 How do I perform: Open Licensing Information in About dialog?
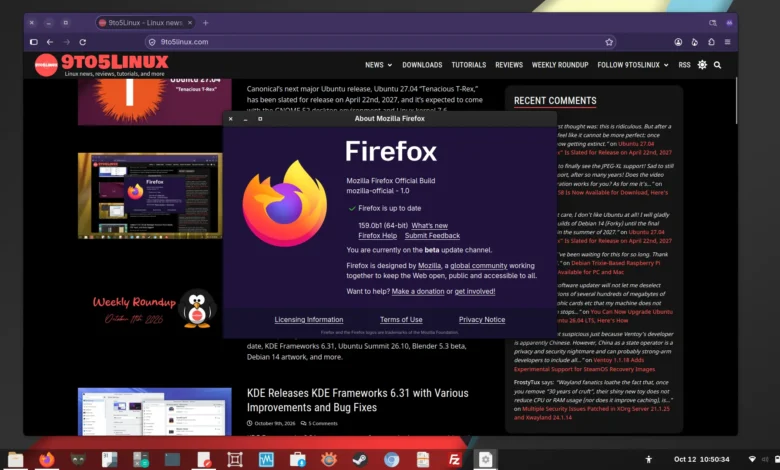[309, 320]
